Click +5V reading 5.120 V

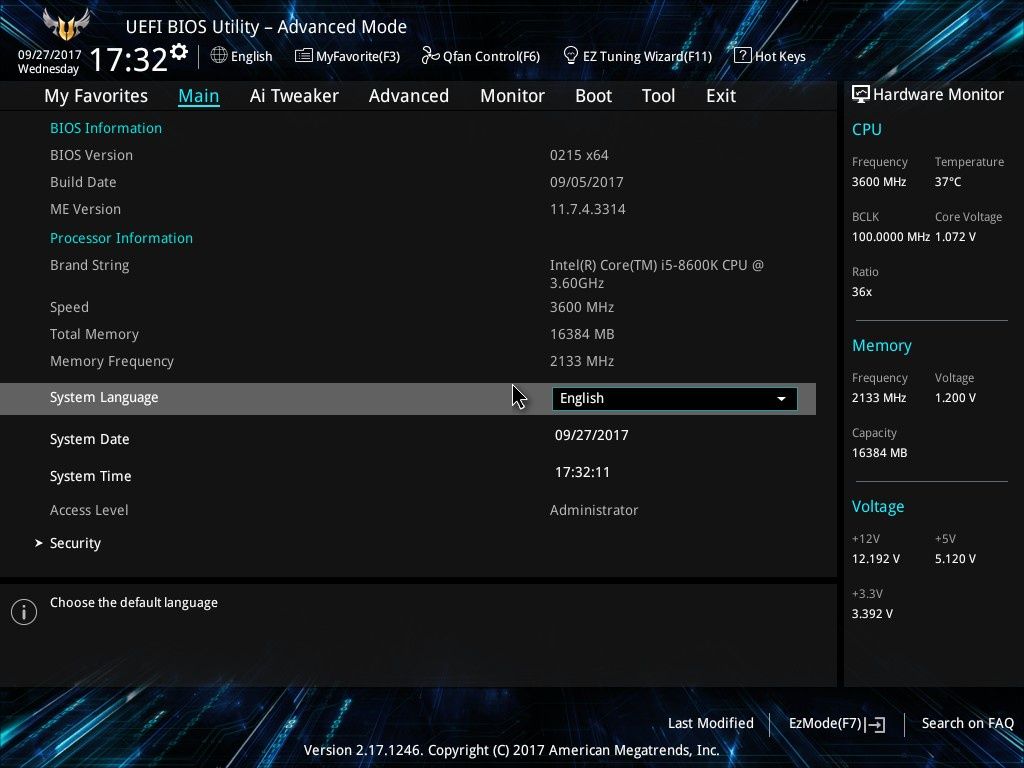(955, 559)
